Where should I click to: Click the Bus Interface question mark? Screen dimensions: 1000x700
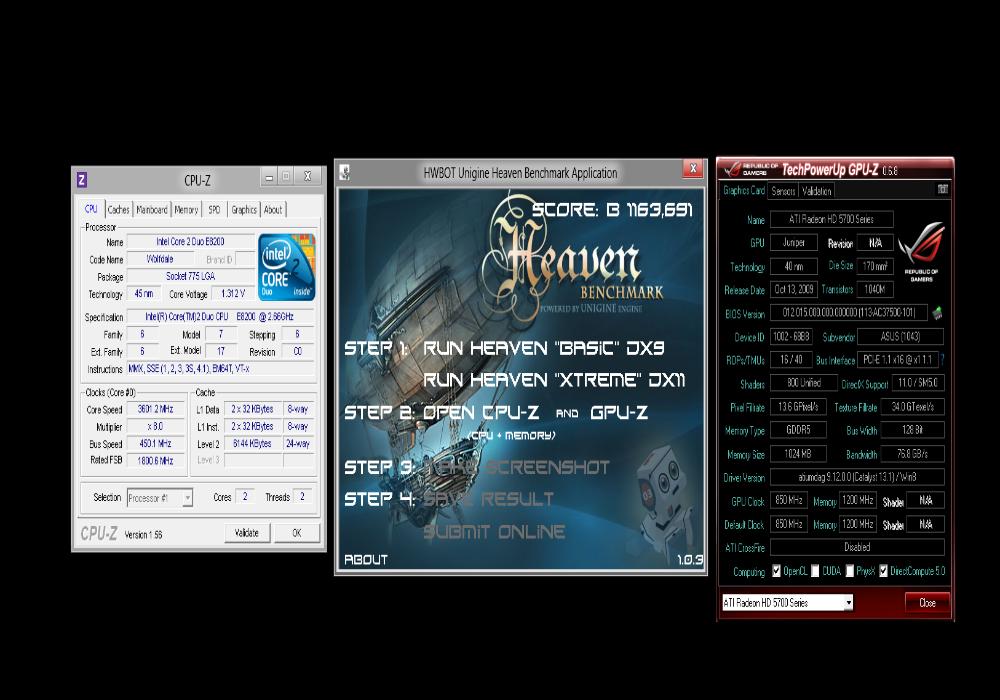(x=942, y=360)
